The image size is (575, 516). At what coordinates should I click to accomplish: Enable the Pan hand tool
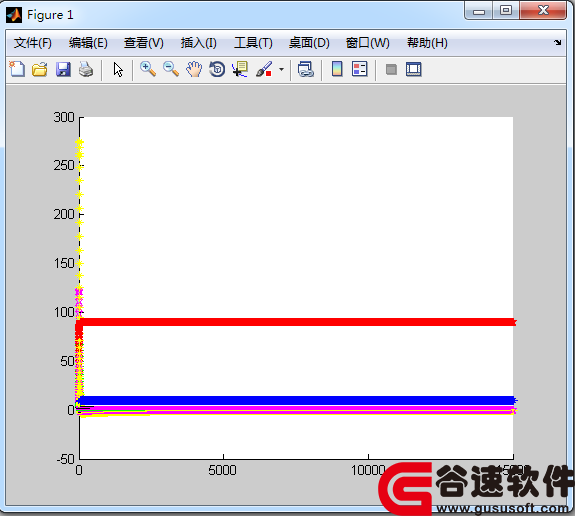pos(194,69)
